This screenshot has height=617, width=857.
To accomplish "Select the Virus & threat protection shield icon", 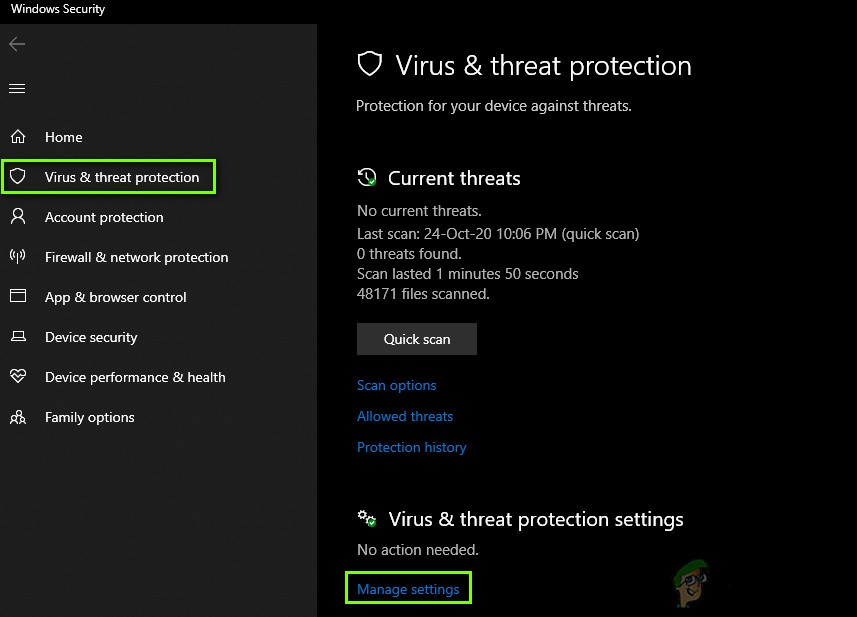I will coord(18,176).
